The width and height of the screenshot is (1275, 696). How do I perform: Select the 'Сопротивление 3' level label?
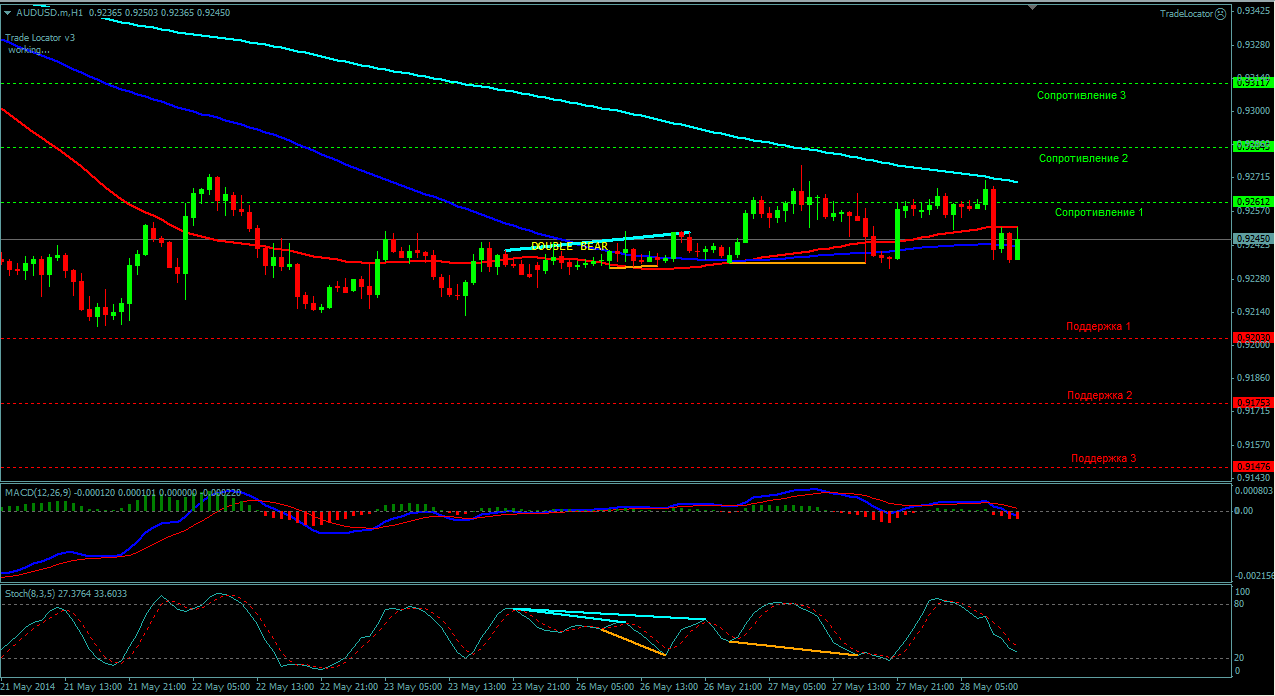click(x=1081, y=95)
